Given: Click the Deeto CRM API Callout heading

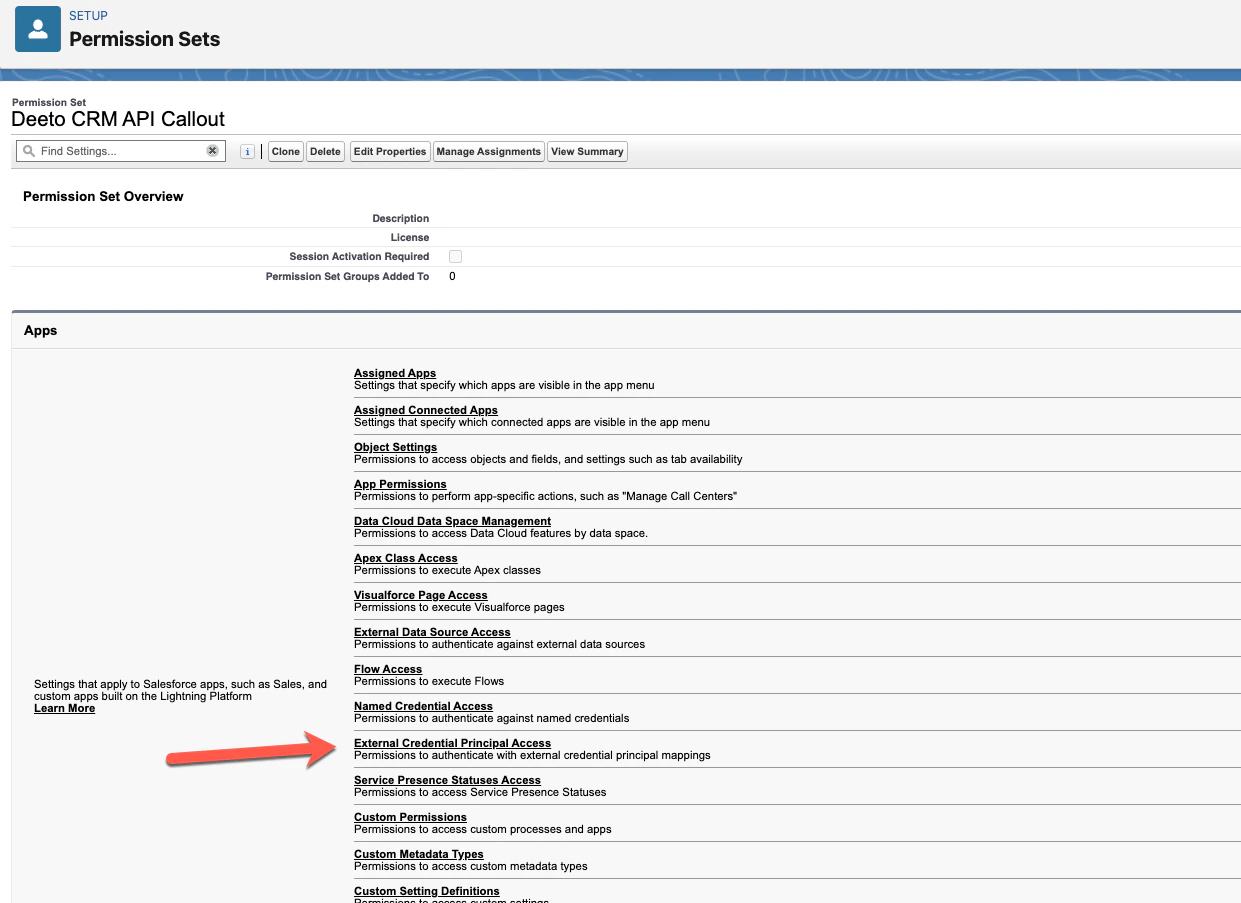Looking at the screenshot, I should (118, 119).
